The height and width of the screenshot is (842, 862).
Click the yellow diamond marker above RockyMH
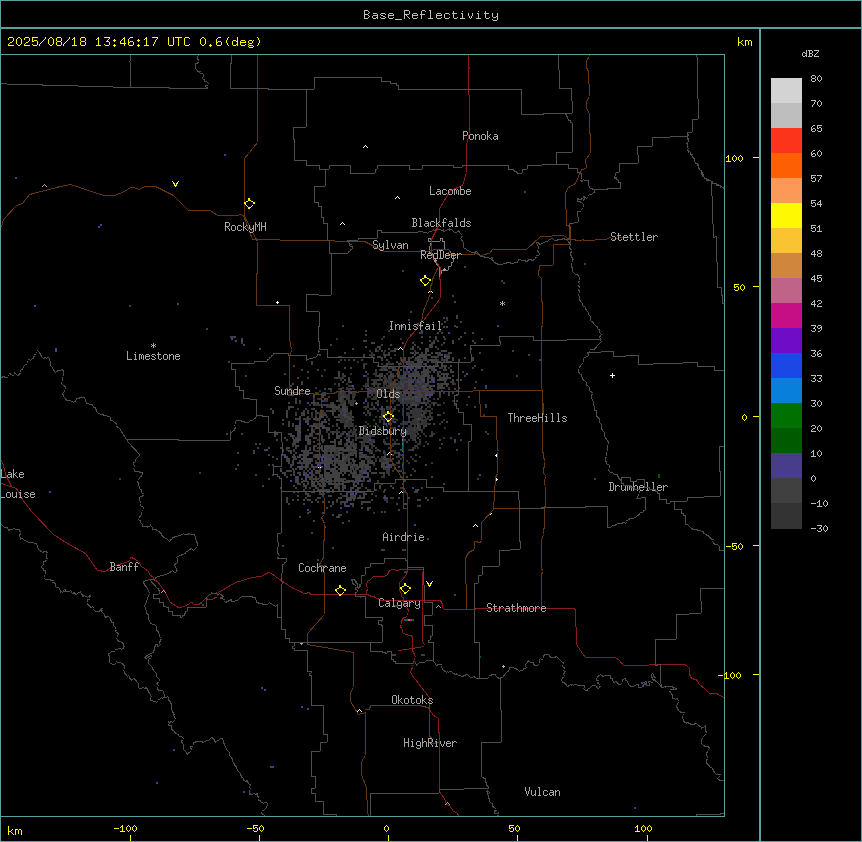pyautogui.click(x=249, y=204)
